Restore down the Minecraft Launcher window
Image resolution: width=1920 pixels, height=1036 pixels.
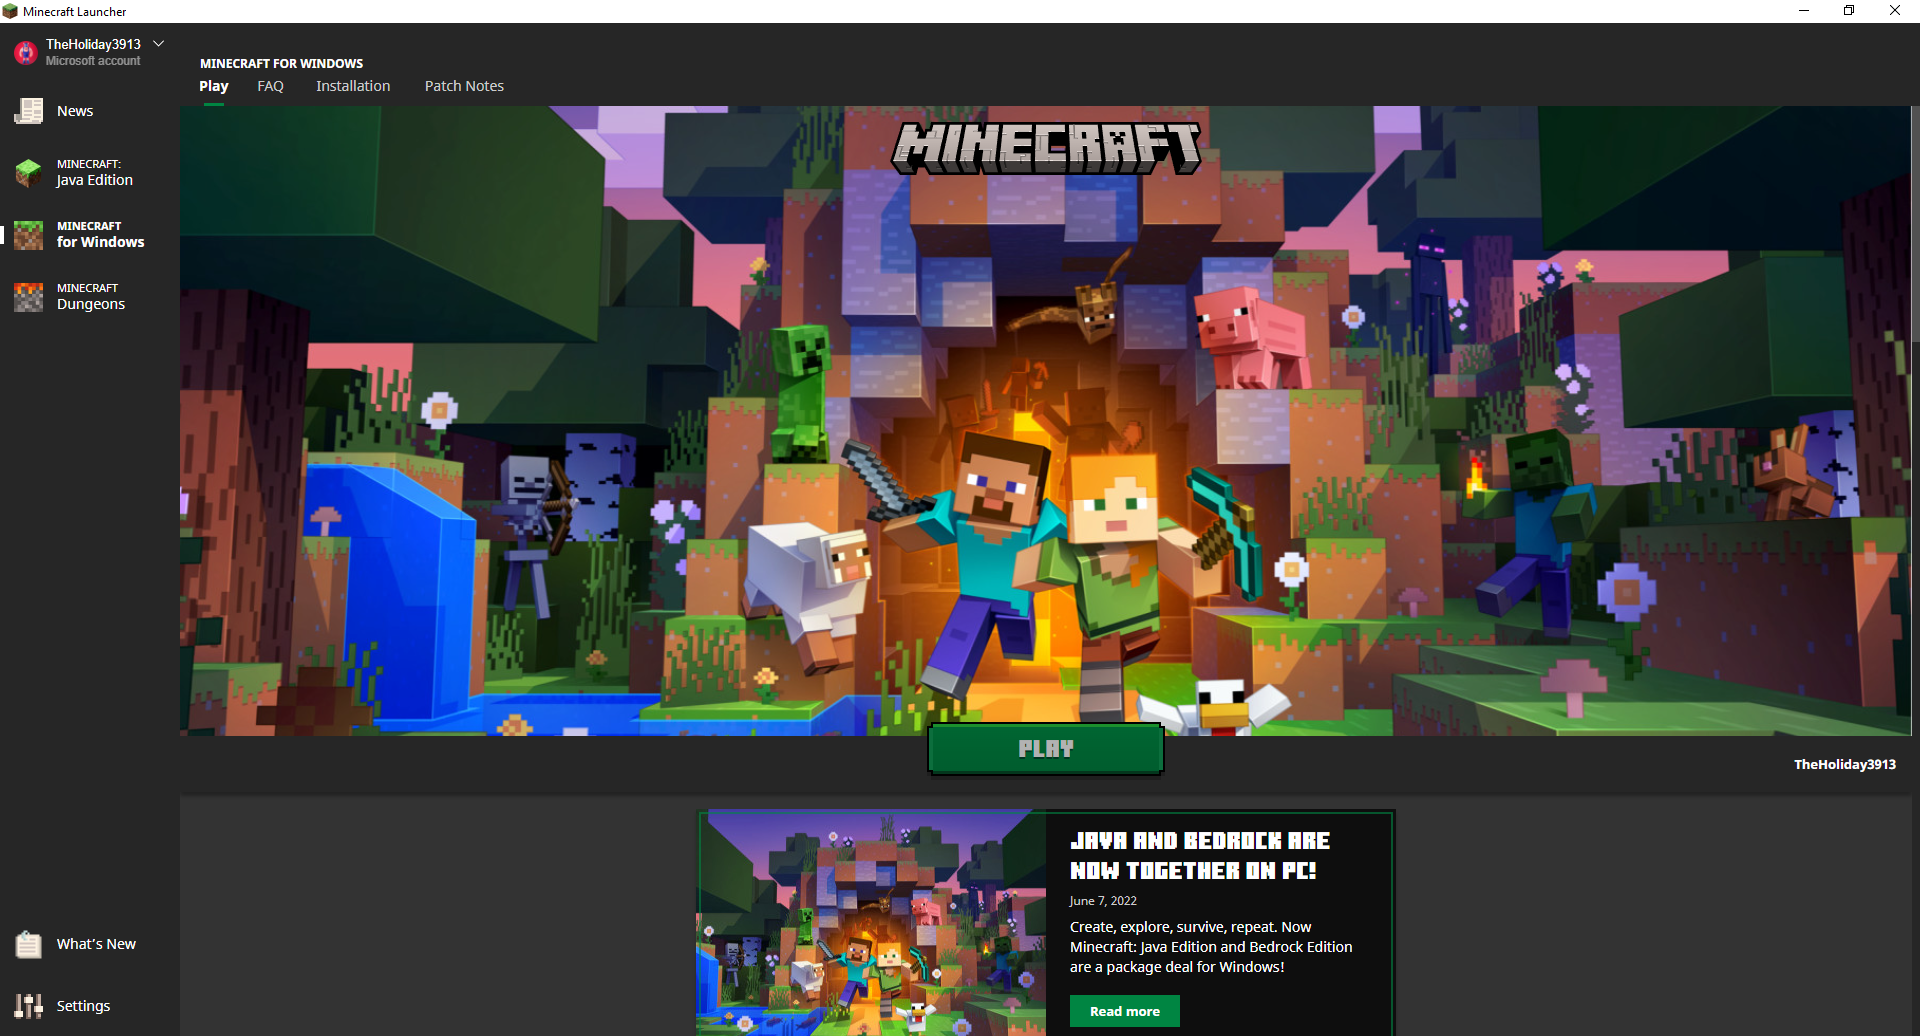1849,11
